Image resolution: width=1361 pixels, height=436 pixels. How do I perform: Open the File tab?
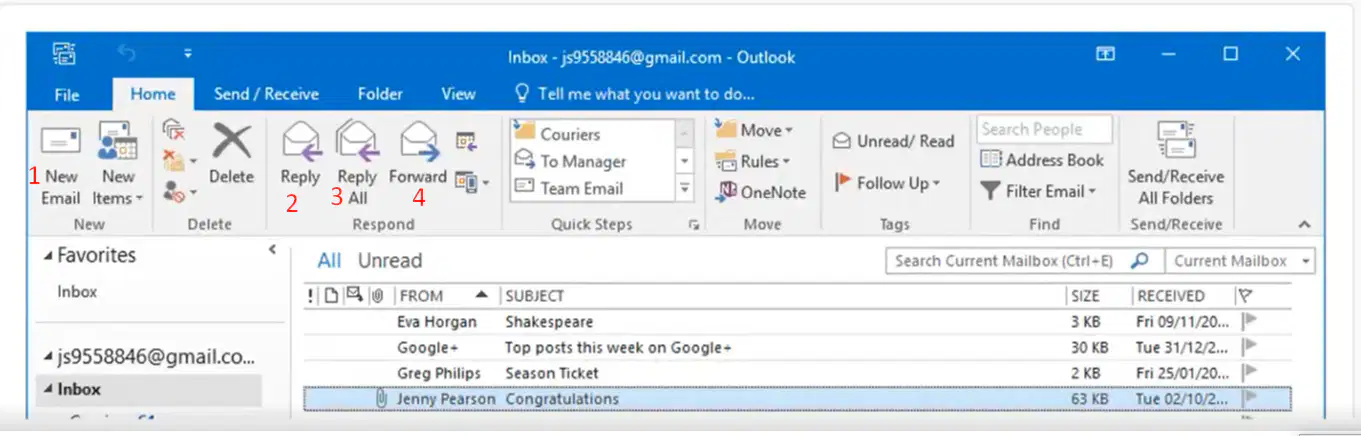pos(67,94)
